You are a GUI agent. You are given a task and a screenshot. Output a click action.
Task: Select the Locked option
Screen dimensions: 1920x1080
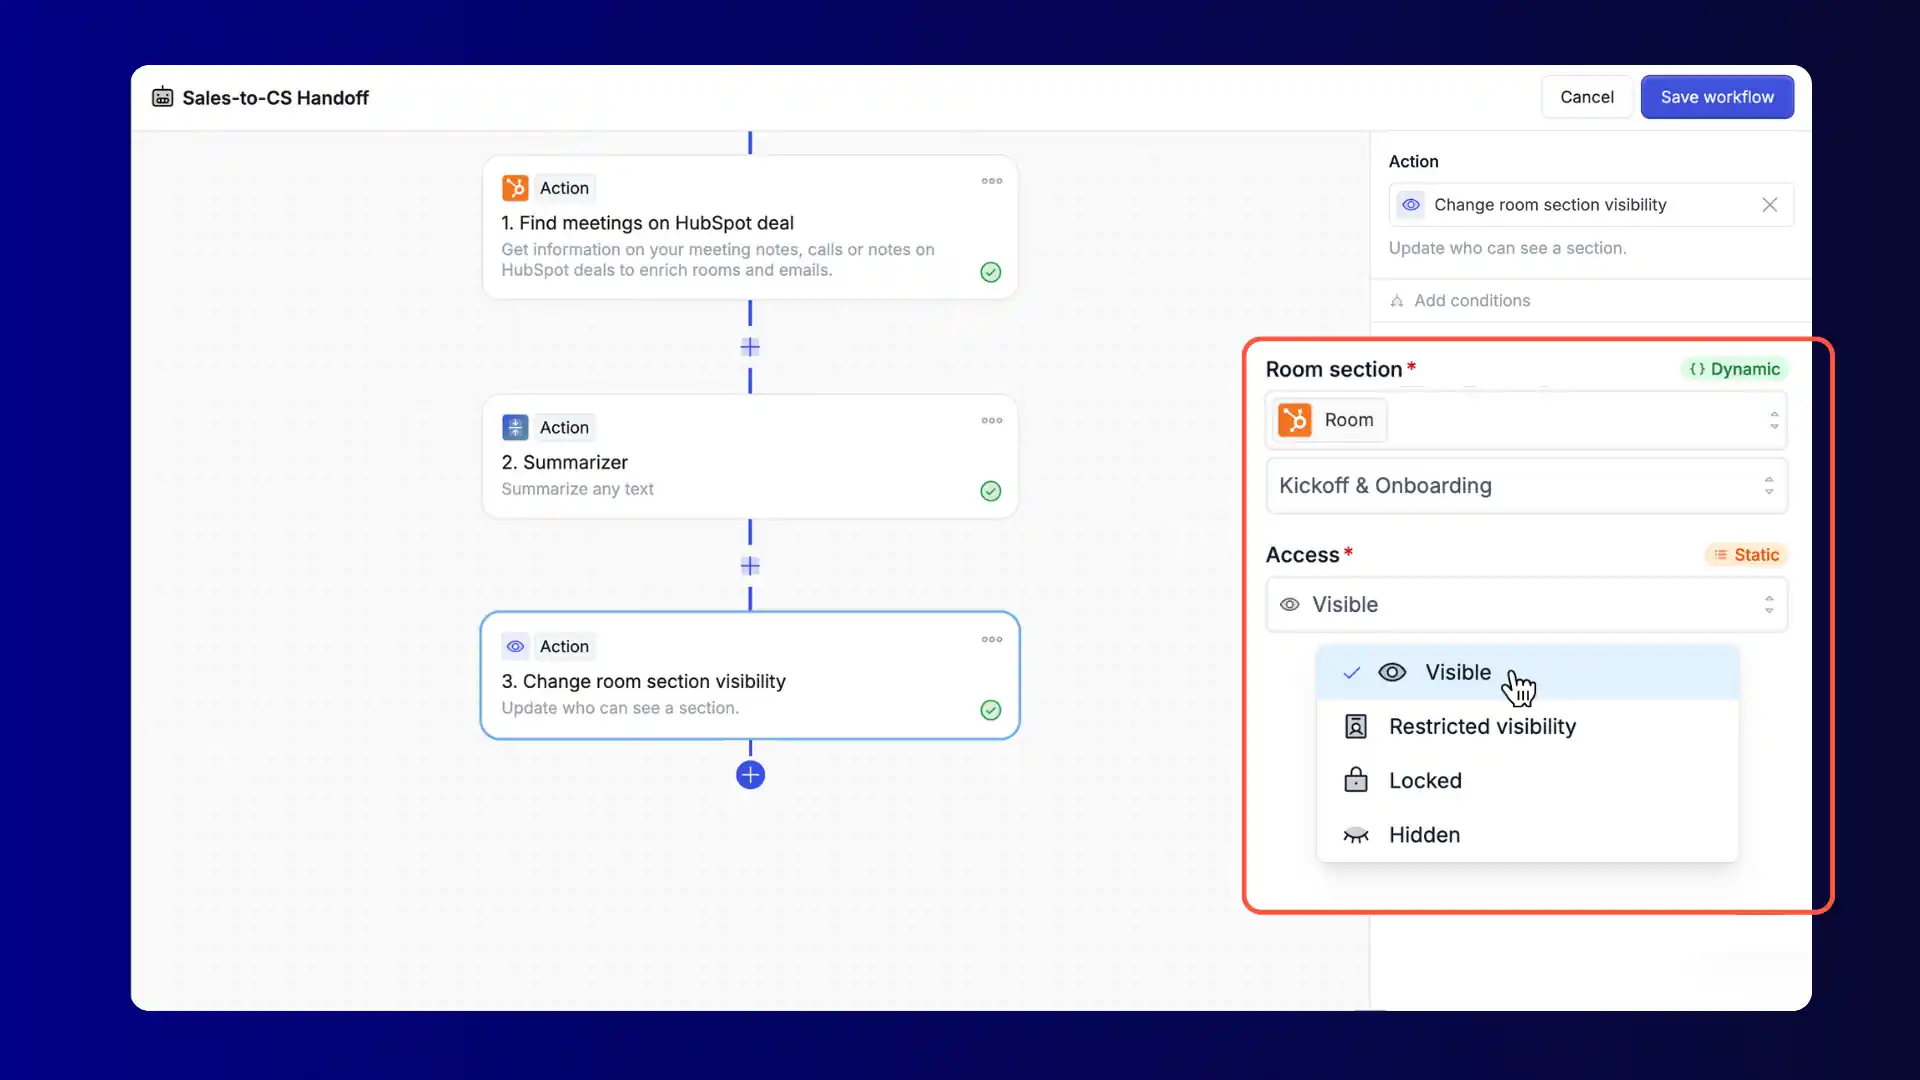[x=1425, y=781]
